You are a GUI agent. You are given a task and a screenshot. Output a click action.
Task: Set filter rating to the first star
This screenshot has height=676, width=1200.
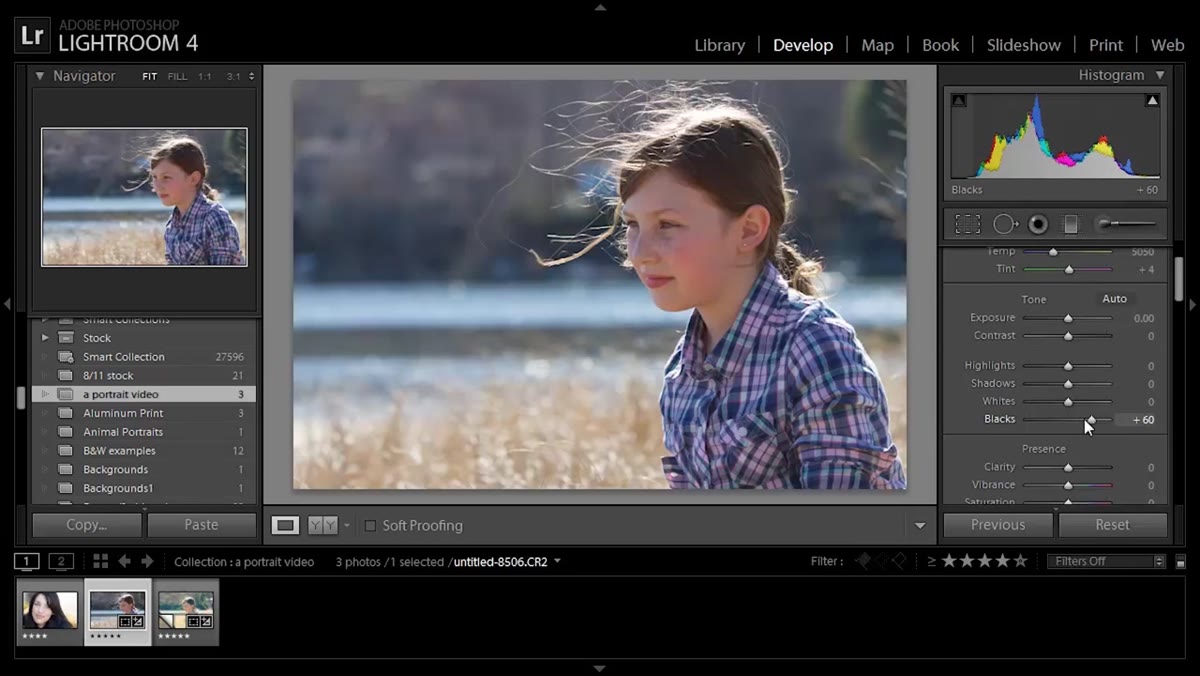pyautogui.click(x=950, y=561)
